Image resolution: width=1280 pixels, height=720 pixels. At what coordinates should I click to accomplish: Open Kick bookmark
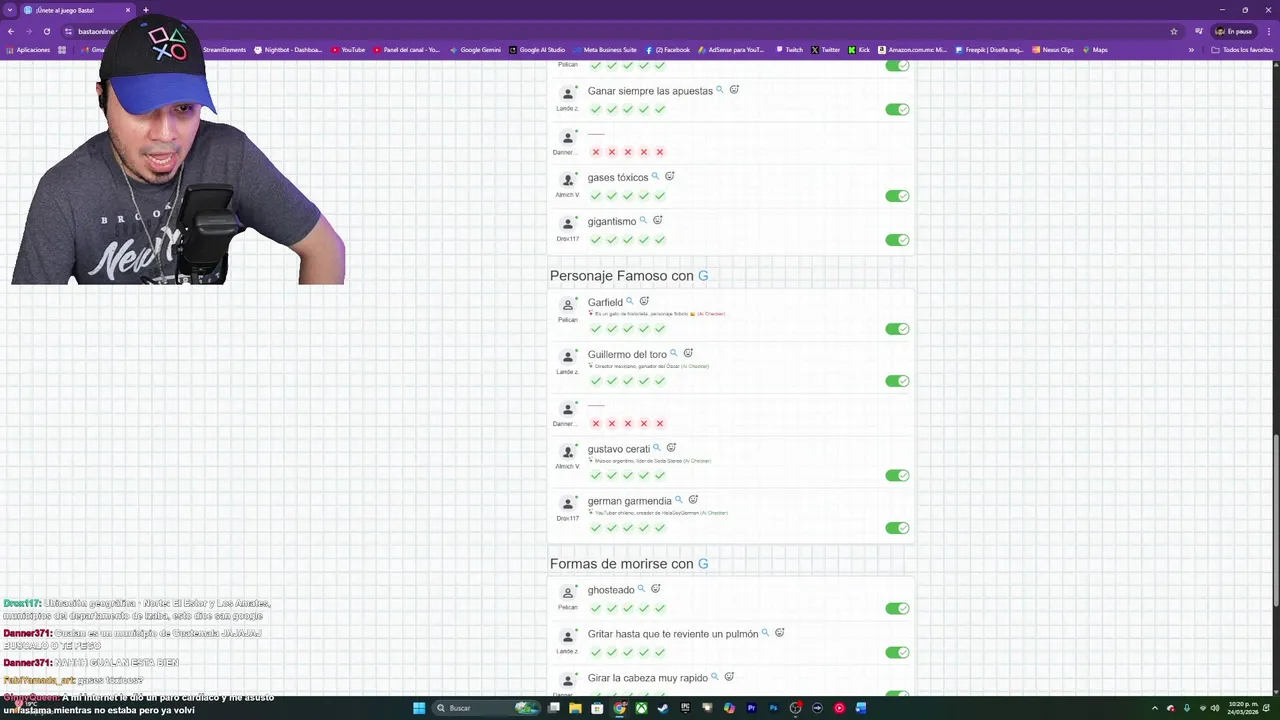pos(859,50)
